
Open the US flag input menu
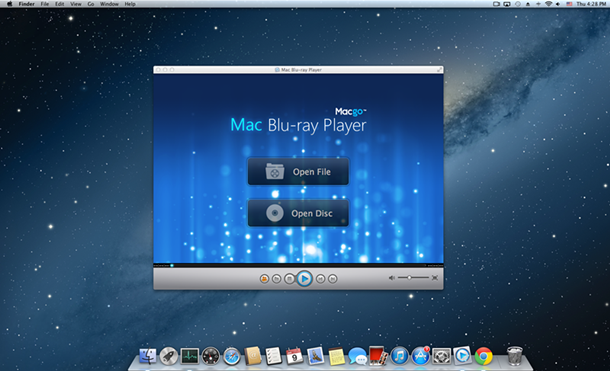click(569, 4)
